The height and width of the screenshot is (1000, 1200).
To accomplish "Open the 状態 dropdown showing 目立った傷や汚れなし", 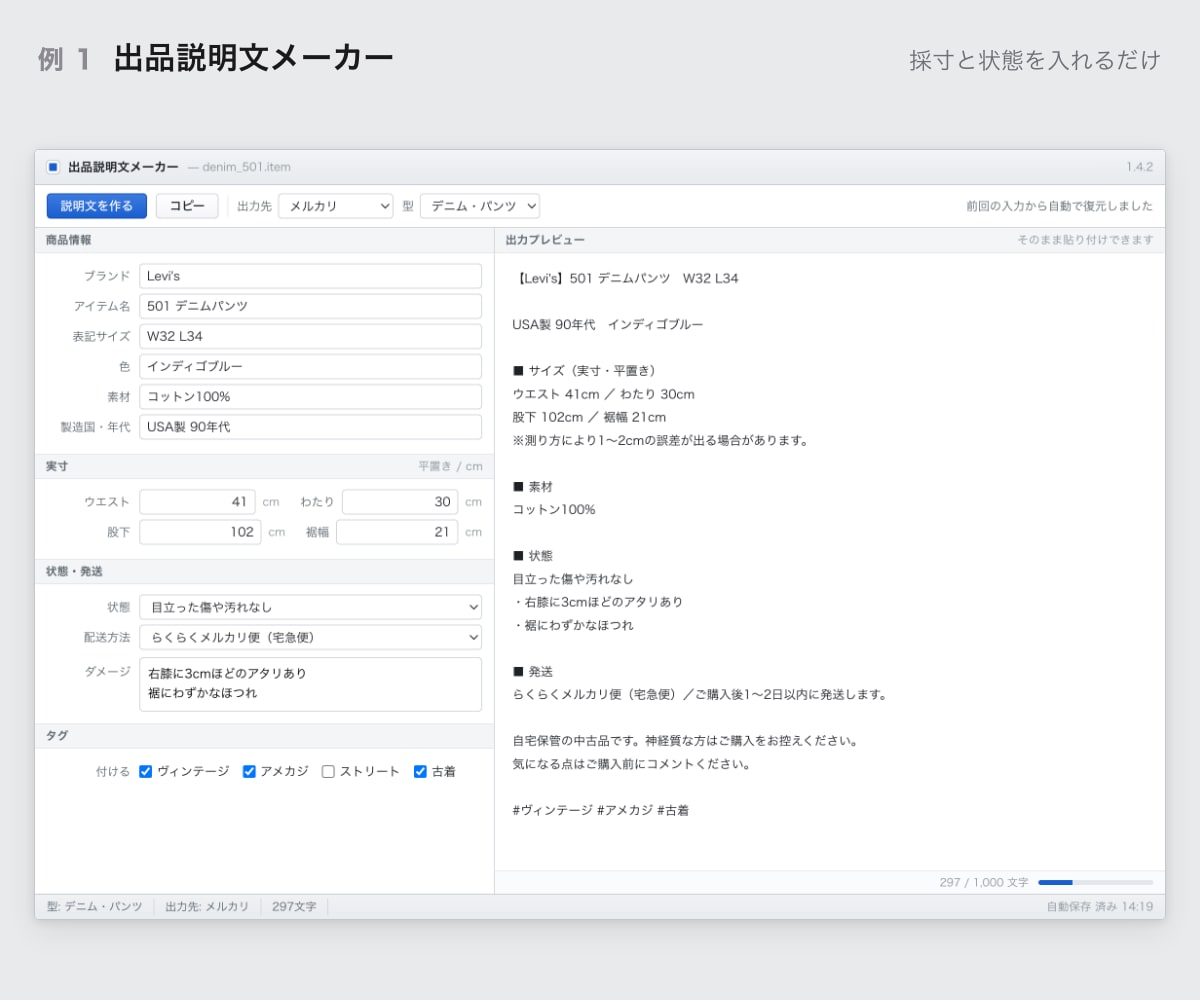I will point(310,607).
